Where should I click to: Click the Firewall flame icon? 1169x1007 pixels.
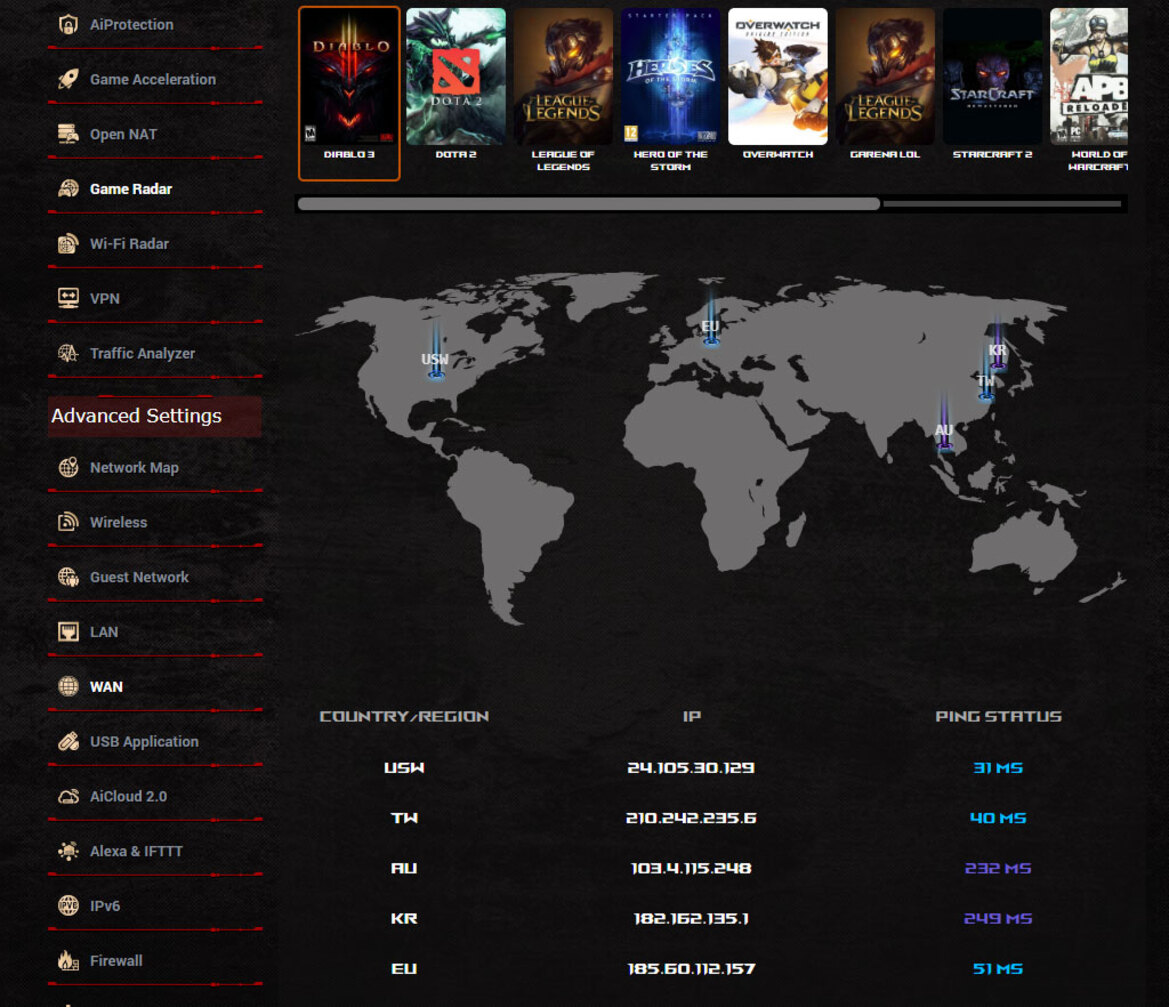point(69,961)
